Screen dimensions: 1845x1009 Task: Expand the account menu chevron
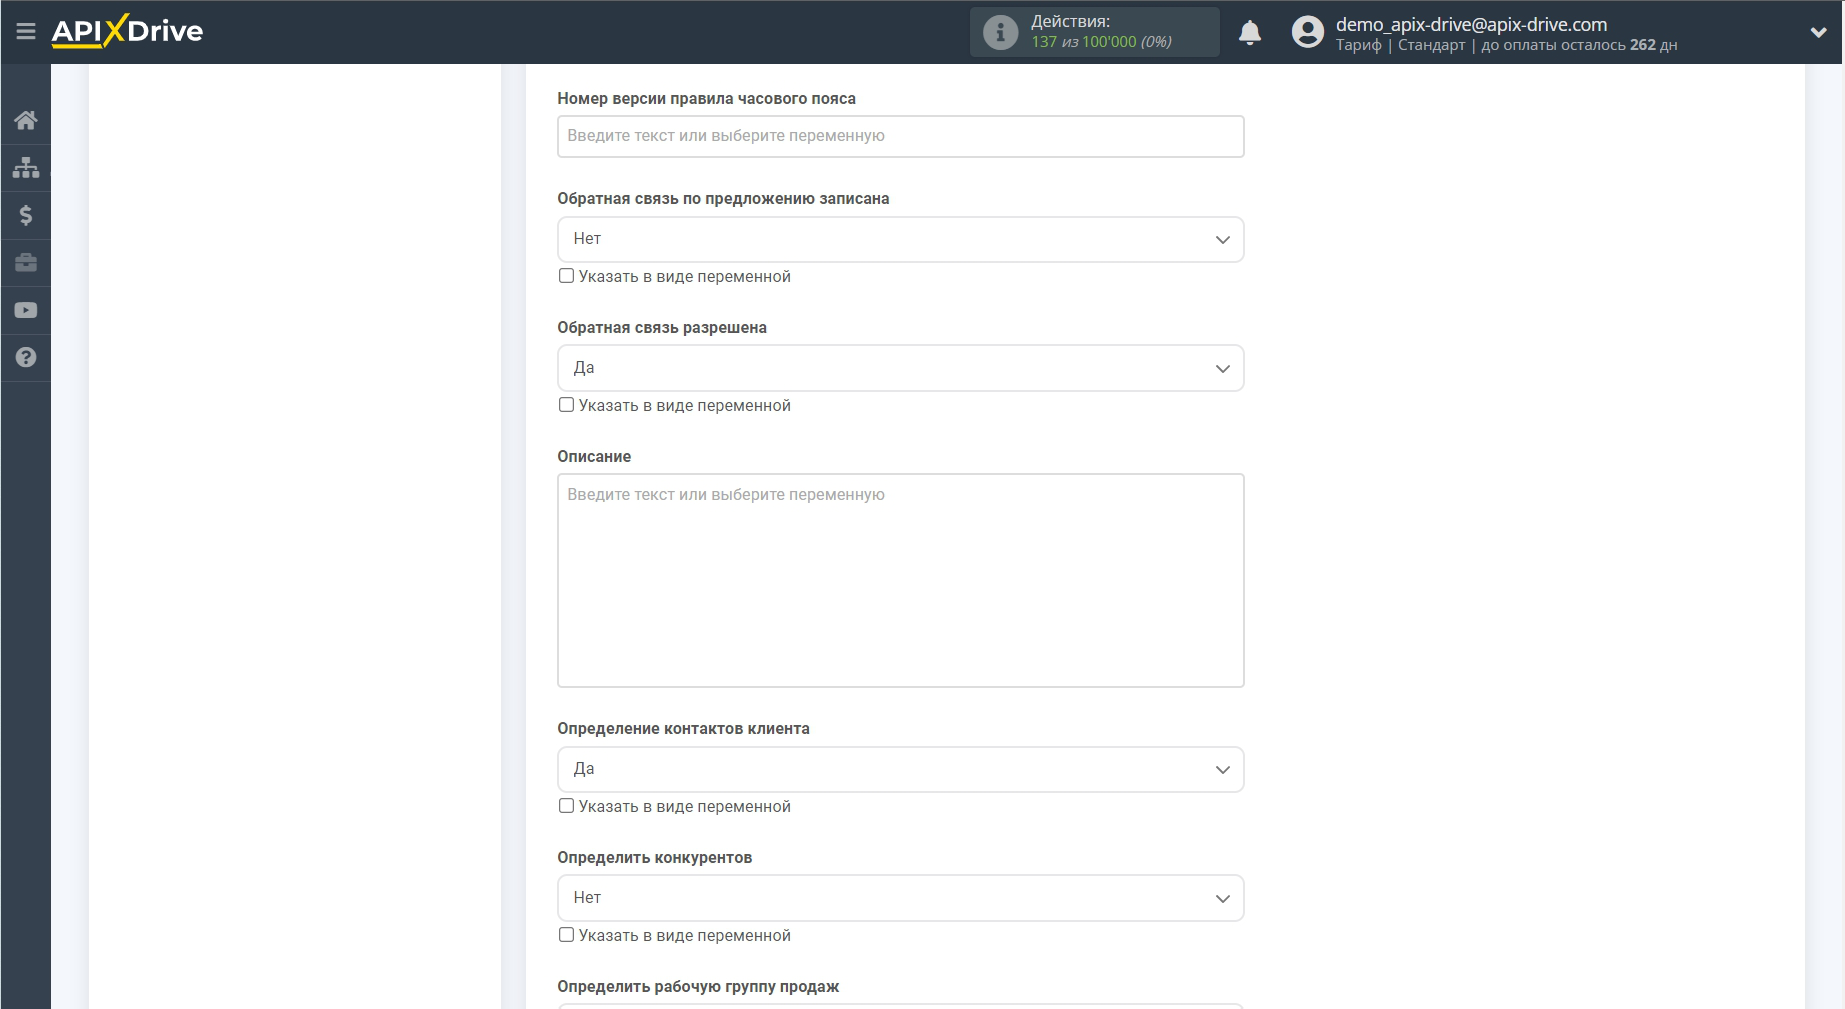pos(1818,33)
